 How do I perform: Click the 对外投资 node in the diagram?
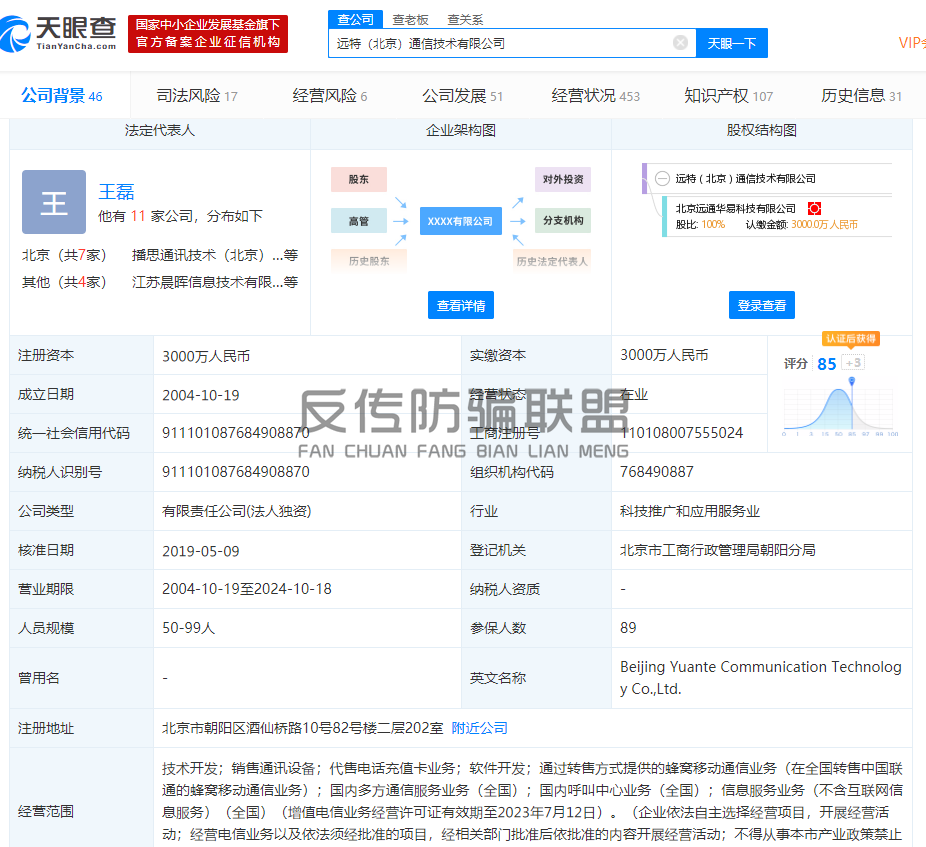tap(562, 180)
